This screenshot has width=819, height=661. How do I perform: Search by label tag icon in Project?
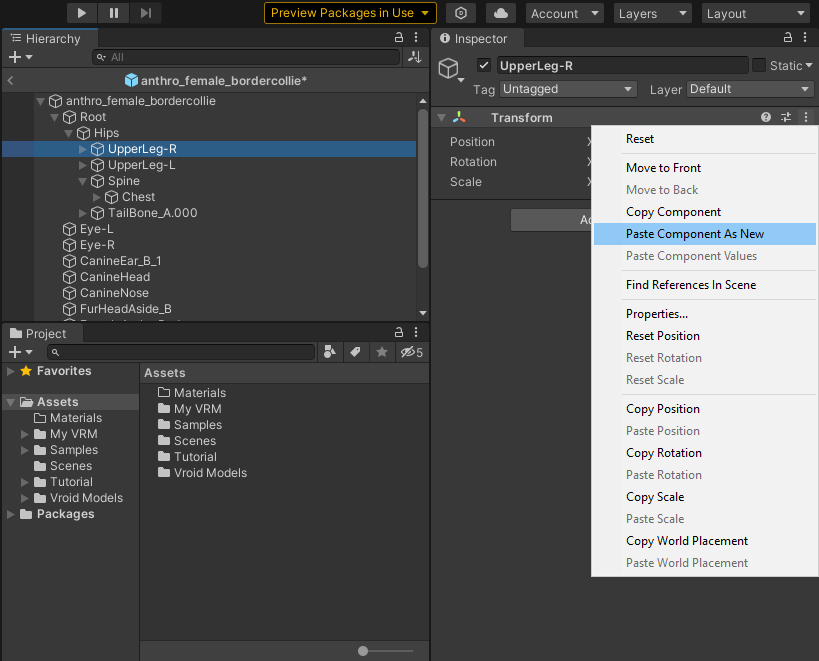pos(356,352)
